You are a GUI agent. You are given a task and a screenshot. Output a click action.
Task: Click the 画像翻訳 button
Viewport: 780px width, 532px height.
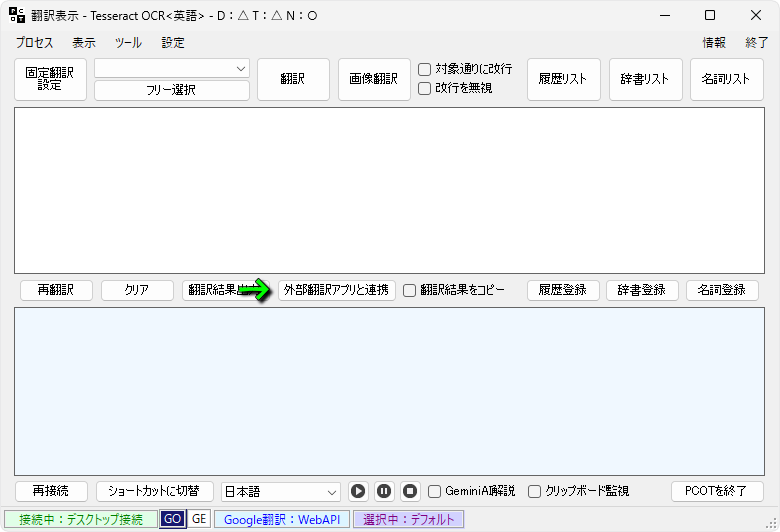click(374, 79)
